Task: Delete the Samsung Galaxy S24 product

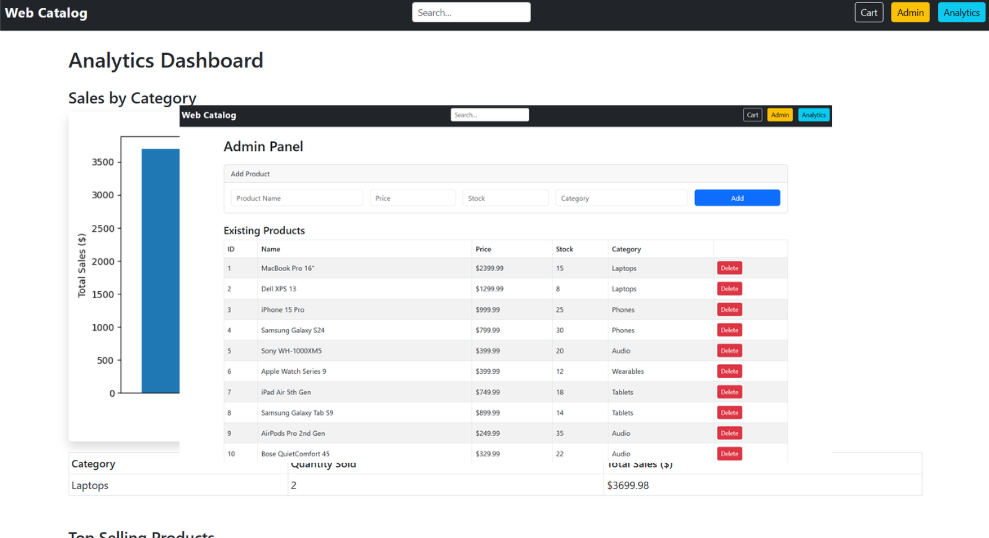Action: coord(729,330)
